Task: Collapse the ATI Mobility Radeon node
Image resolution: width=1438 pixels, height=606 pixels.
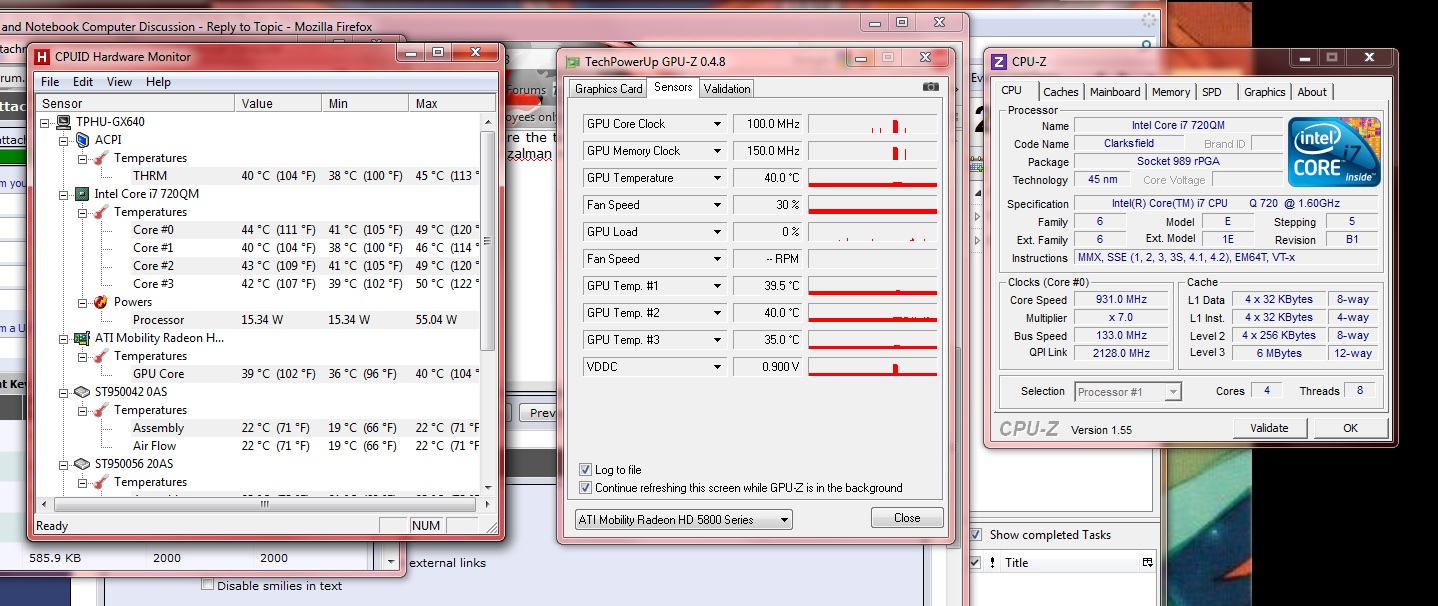Action: [65, 338]
